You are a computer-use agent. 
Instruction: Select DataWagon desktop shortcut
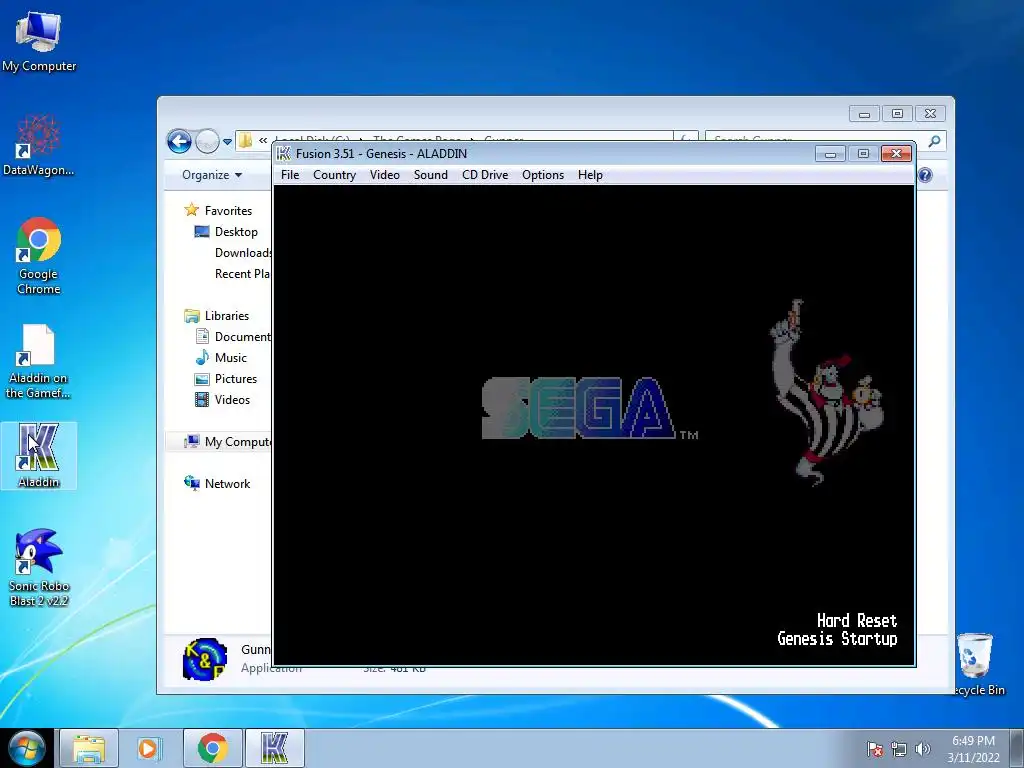click(39, 145)
